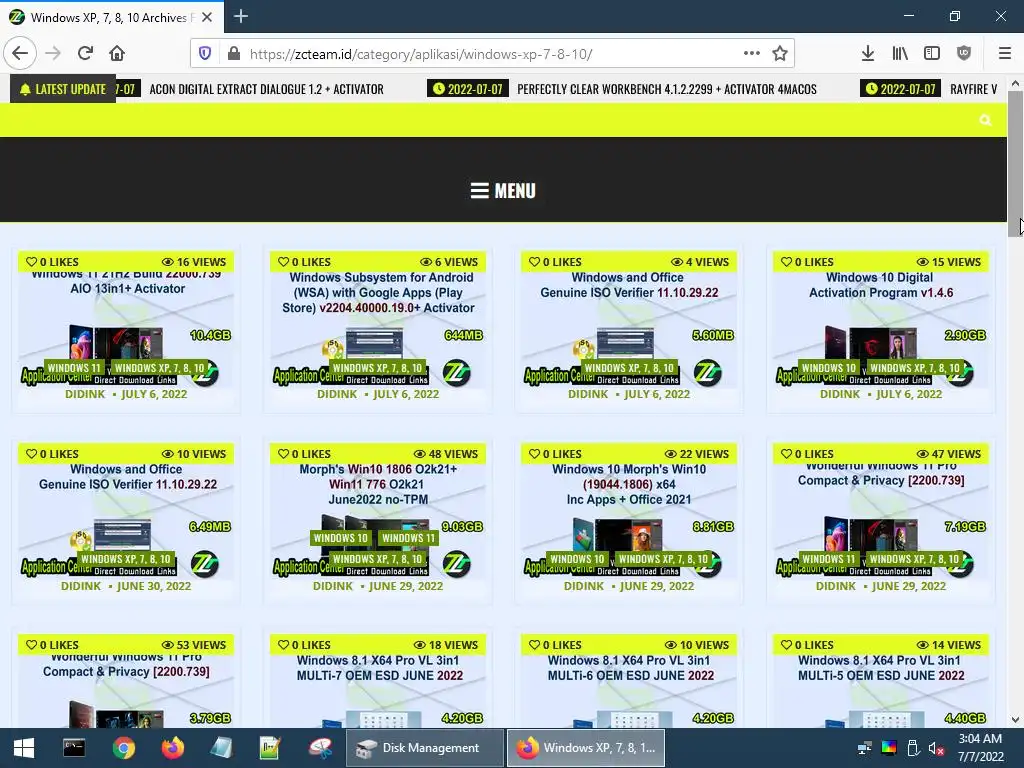Viewport: 1024px width, 768px height.
Task: Open the taskbar clock and date
Action: [x=980, y=748]
